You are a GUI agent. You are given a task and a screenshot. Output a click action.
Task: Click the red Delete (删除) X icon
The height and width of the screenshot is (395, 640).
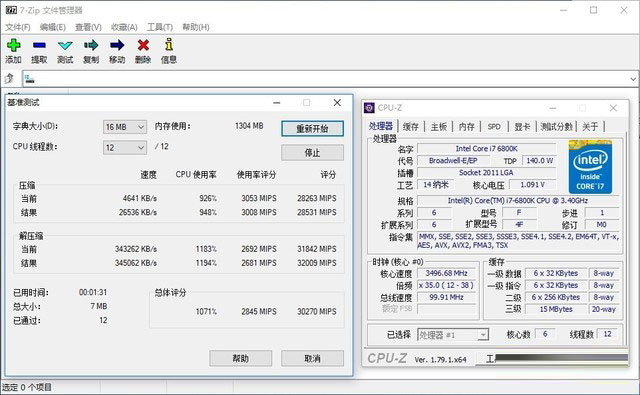(143, 45)
